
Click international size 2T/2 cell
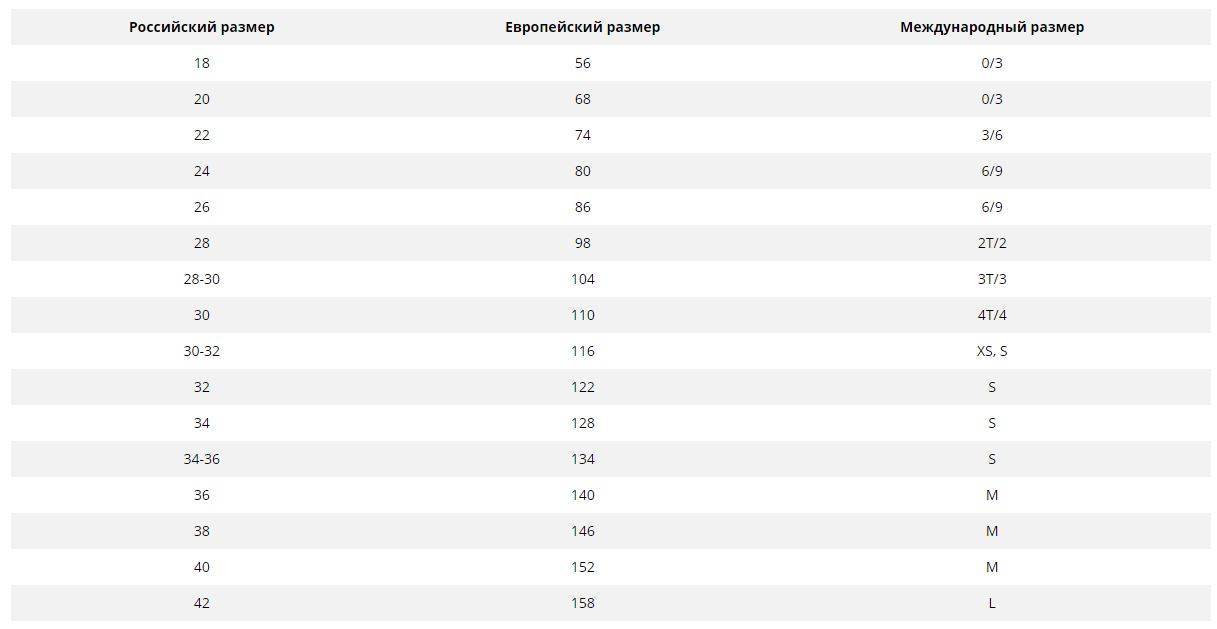[x=991, y=243]
